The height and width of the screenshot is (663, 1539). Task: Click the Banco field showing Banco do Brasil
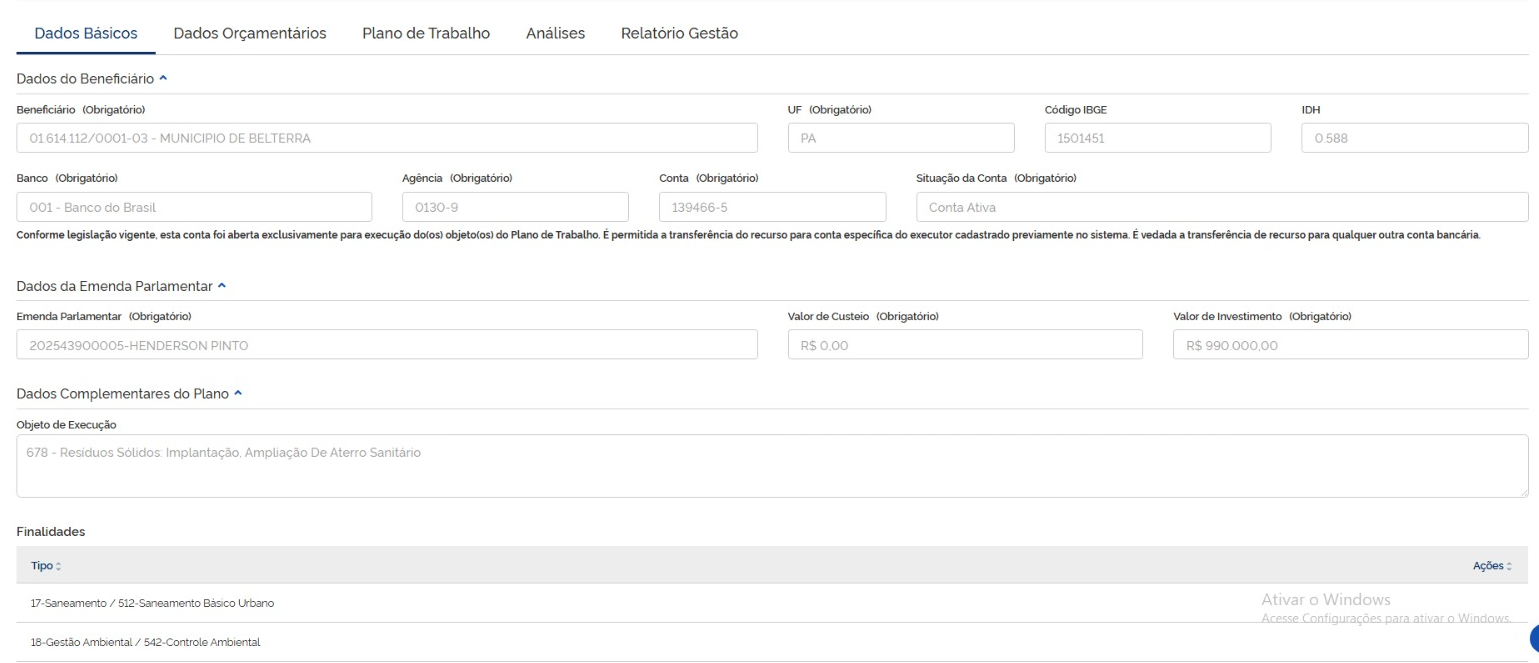(194, 207)
